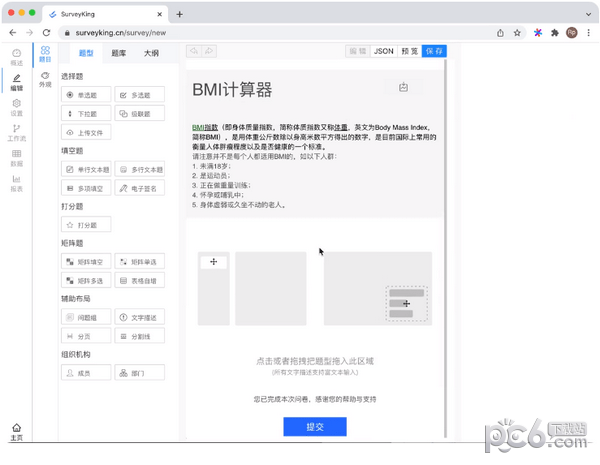The image size is (600, 465).
Task: Click the share icon in address bar
Action: pyautogui.click(x=500, y=33)
